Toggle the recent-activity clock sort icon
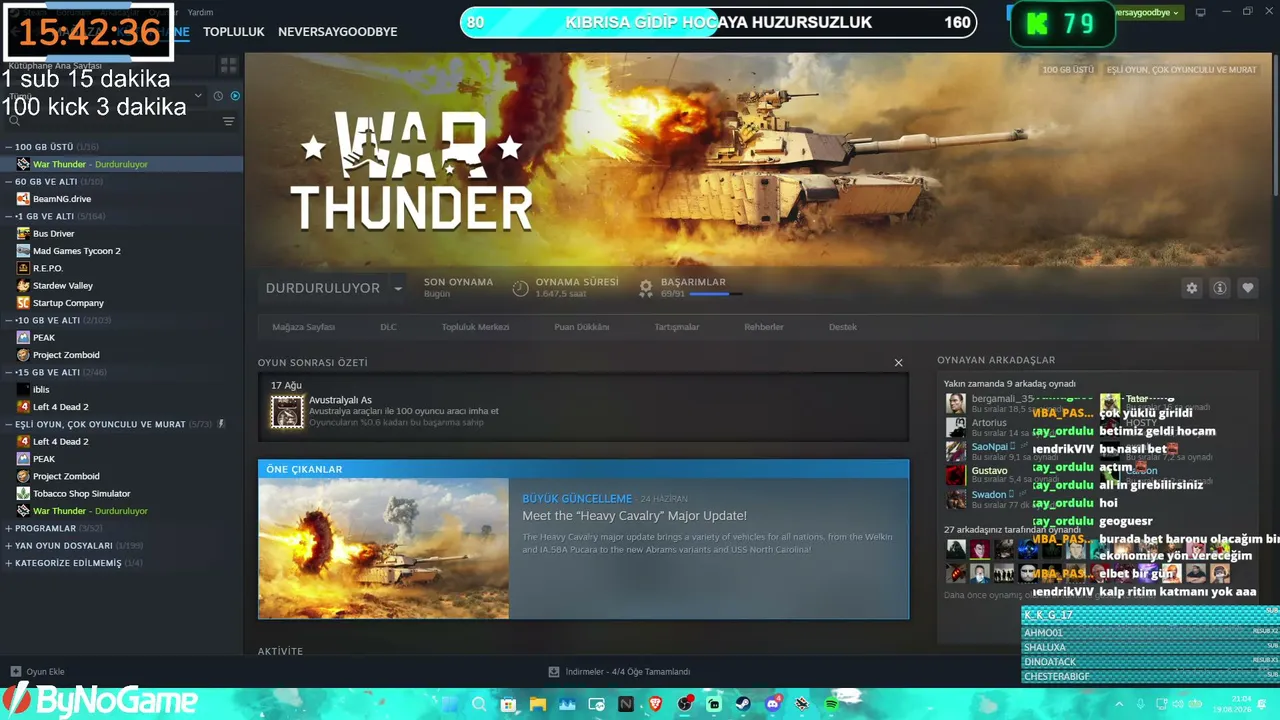The height and width of the screenshot is (720, 1280). tap(218, 96)
